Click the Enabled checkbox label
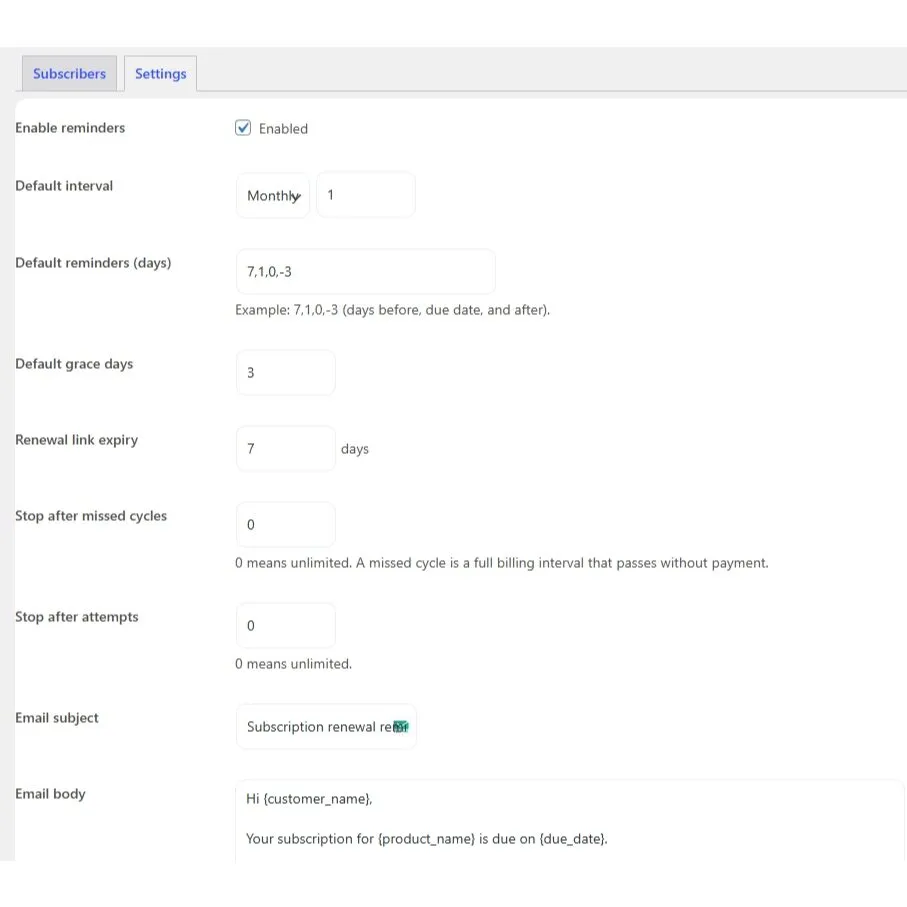 tap(283, 129)
